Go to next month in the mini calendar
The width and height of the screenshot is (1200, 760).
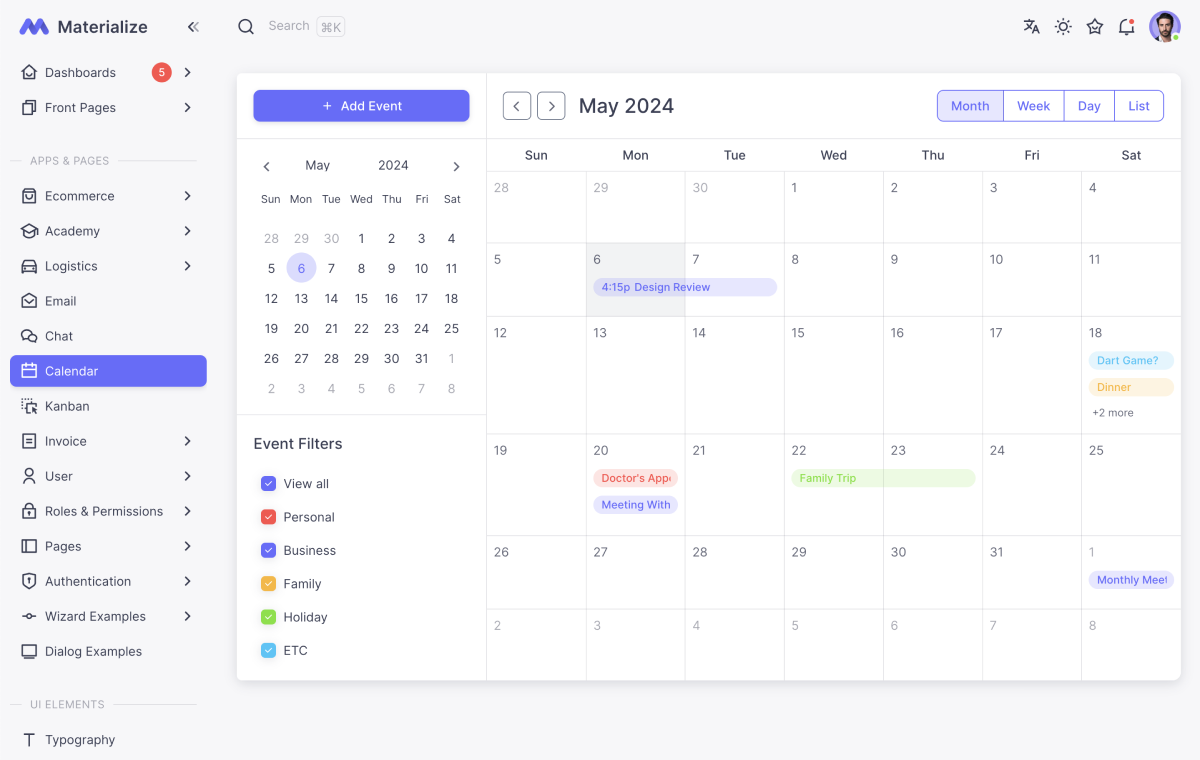tap(456, 166)
